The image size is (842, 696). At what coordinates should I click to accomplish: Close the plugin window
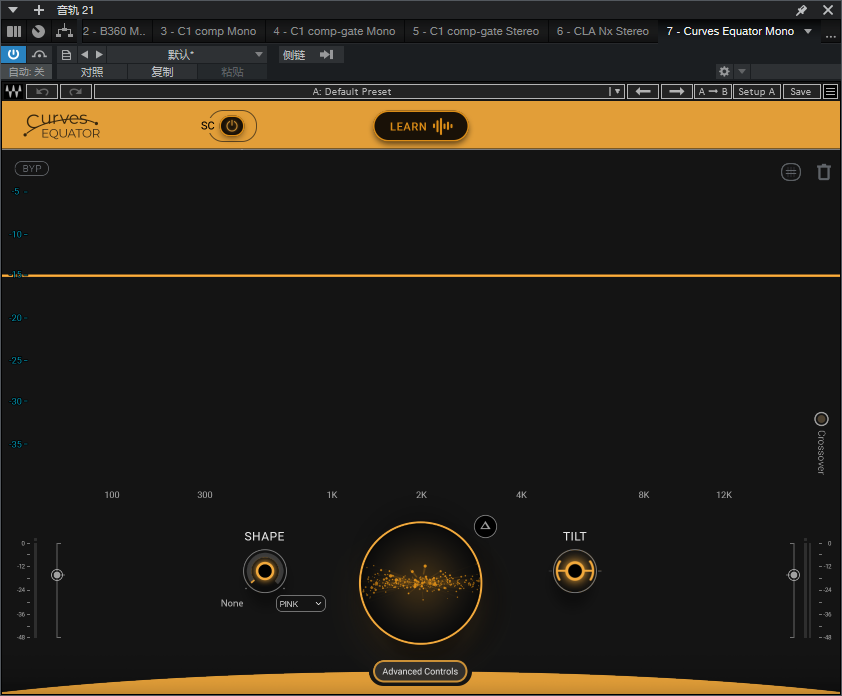tap(828, 10)
